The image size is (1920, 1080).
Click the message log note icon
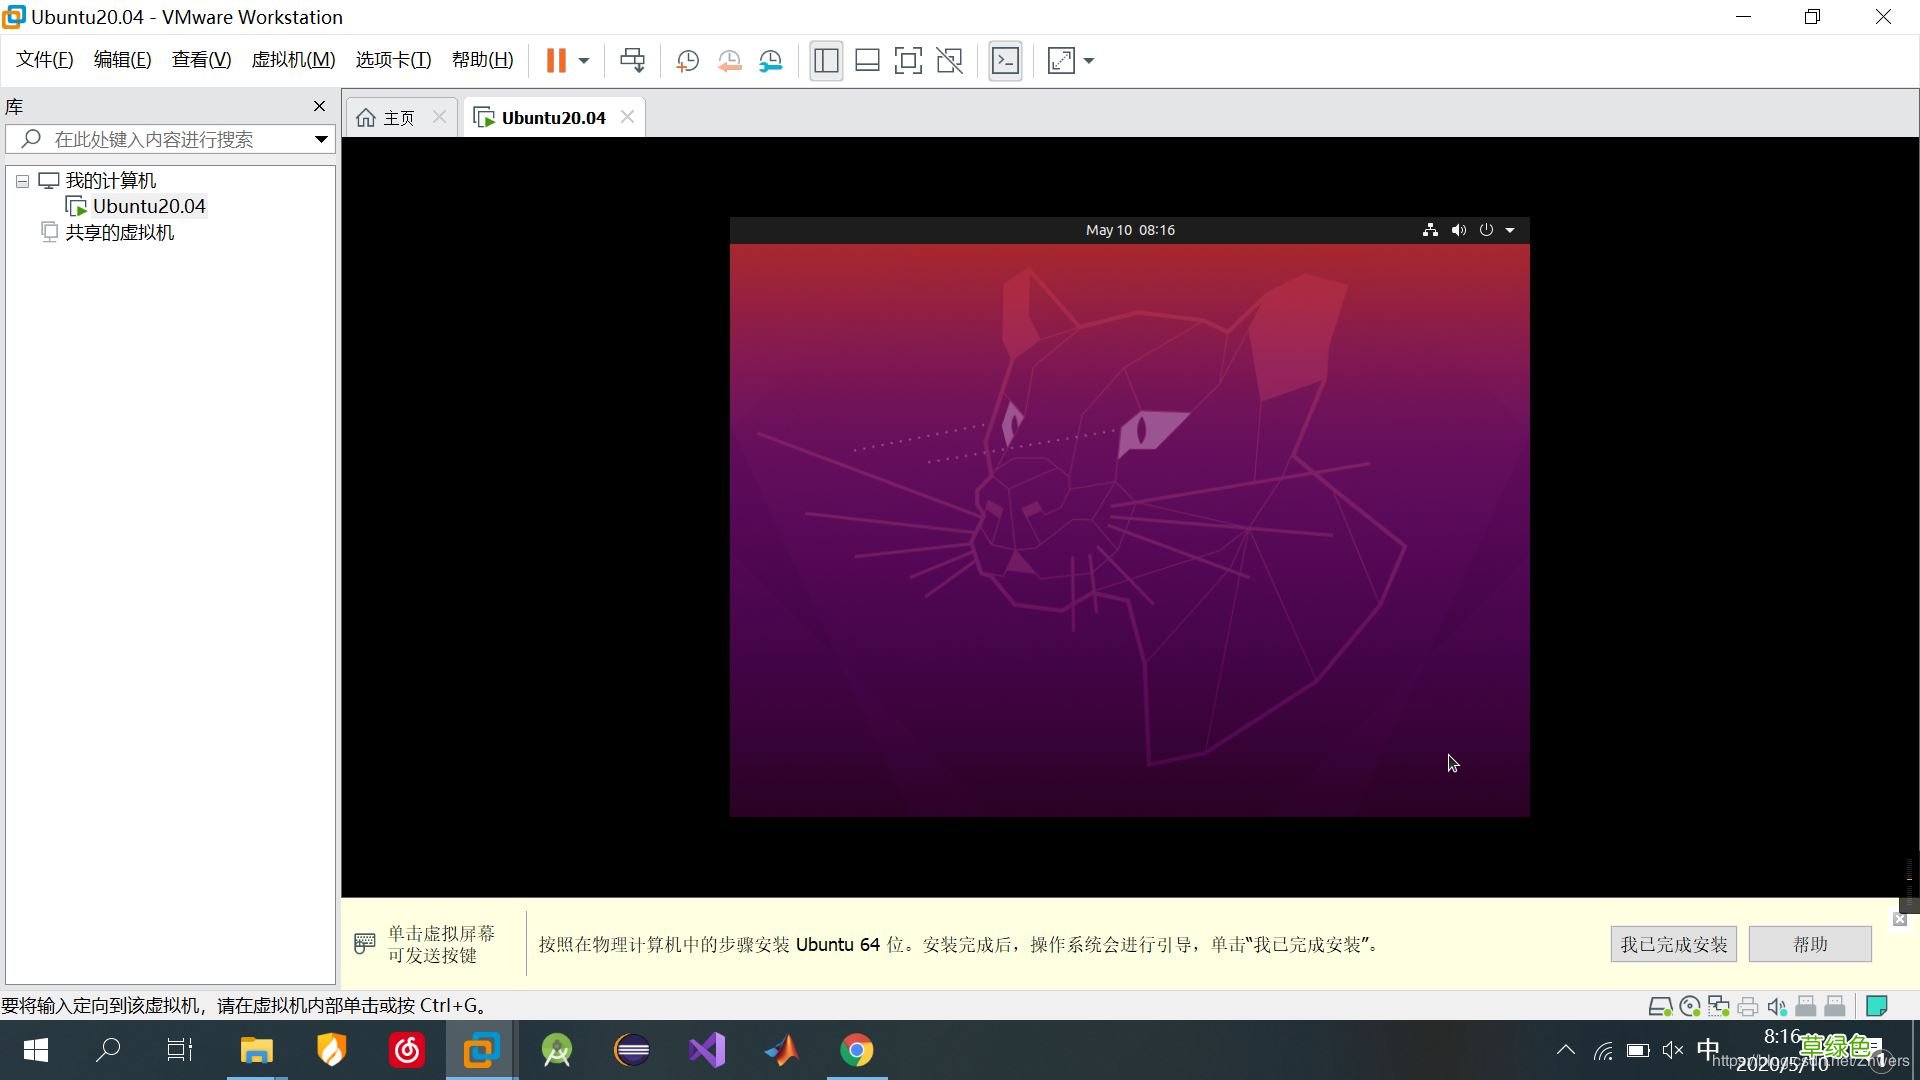(x=1877, y=1006)
